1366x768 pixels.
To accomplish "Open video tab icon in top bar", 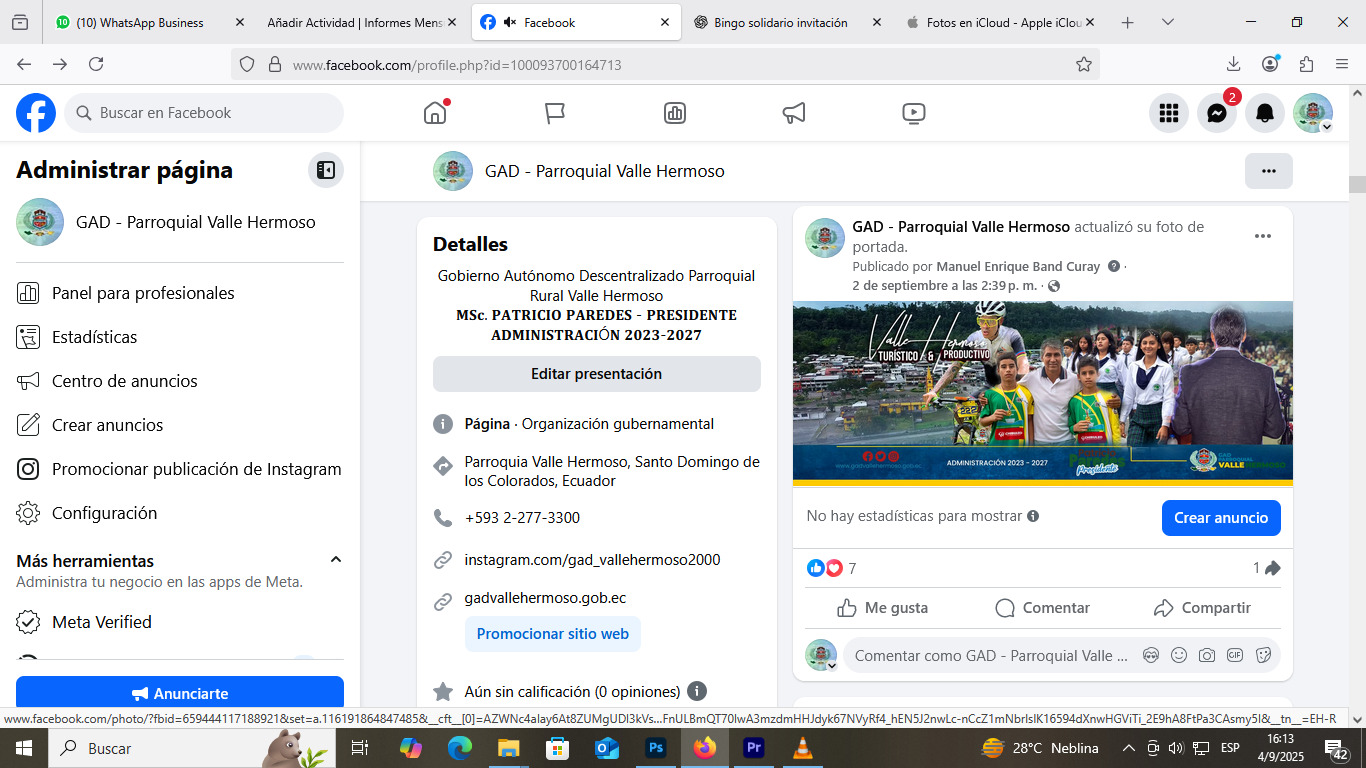I will [x=913, y=113].
